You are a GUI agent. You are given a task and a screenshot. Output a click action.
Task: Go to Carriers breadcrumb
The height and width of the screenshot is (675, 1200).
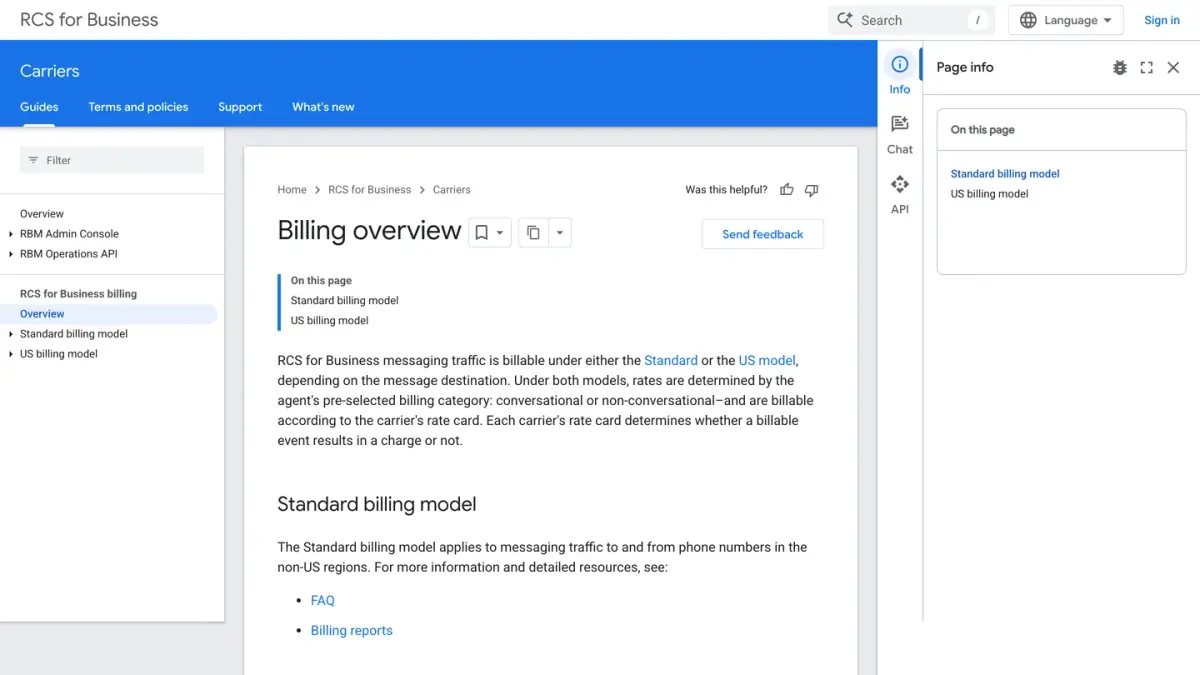point(452,189)
